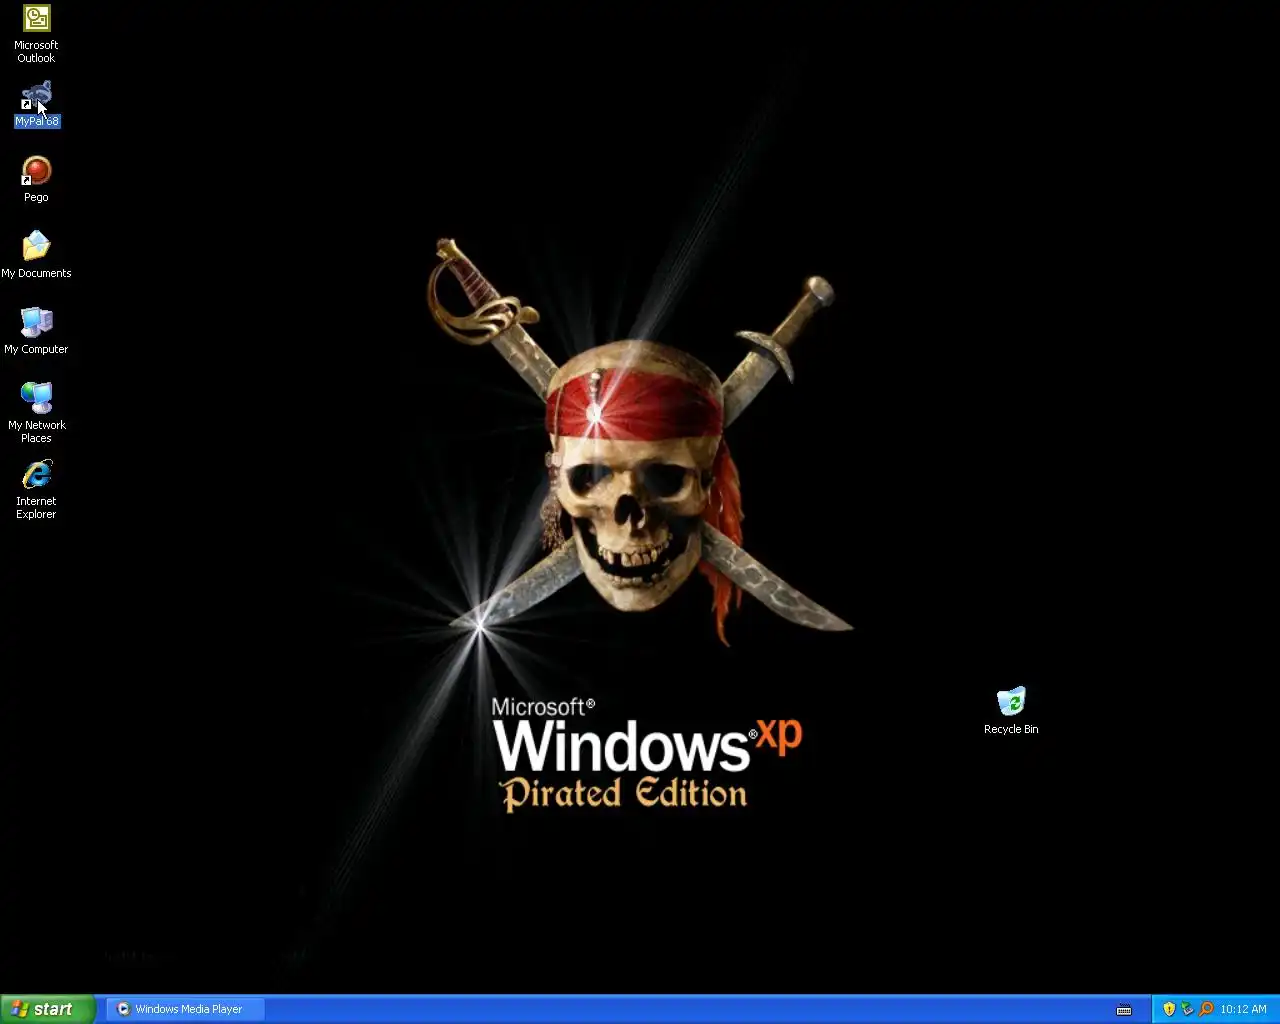The width and height of the screenshot is (1280, 1024).
Task: Click the 10:12 AM taskbar clock
Action: [1243, 1009]
